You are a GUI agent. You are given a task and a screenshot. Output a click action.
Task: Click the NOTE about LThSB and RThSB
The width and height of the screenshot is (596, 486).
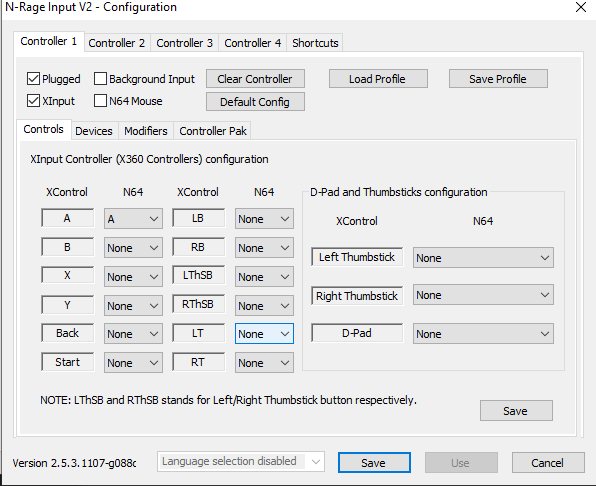[228, 400]
